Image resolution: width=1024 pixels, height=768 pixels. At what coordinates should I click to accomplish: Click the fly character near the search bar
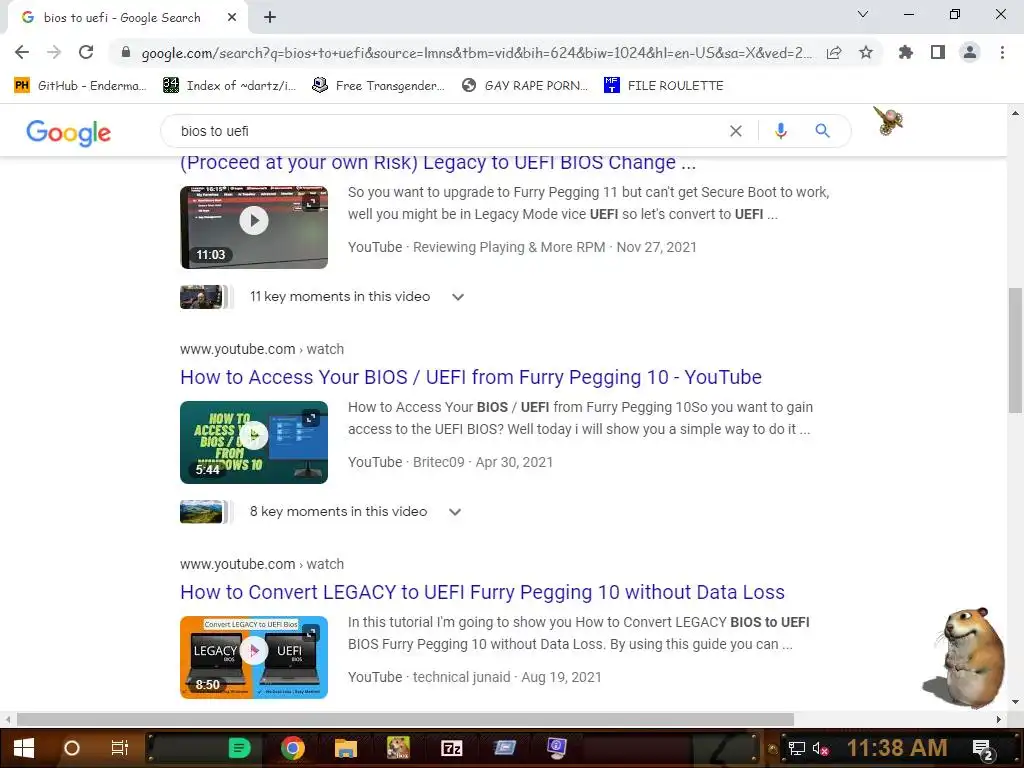(x=888, y=121)
